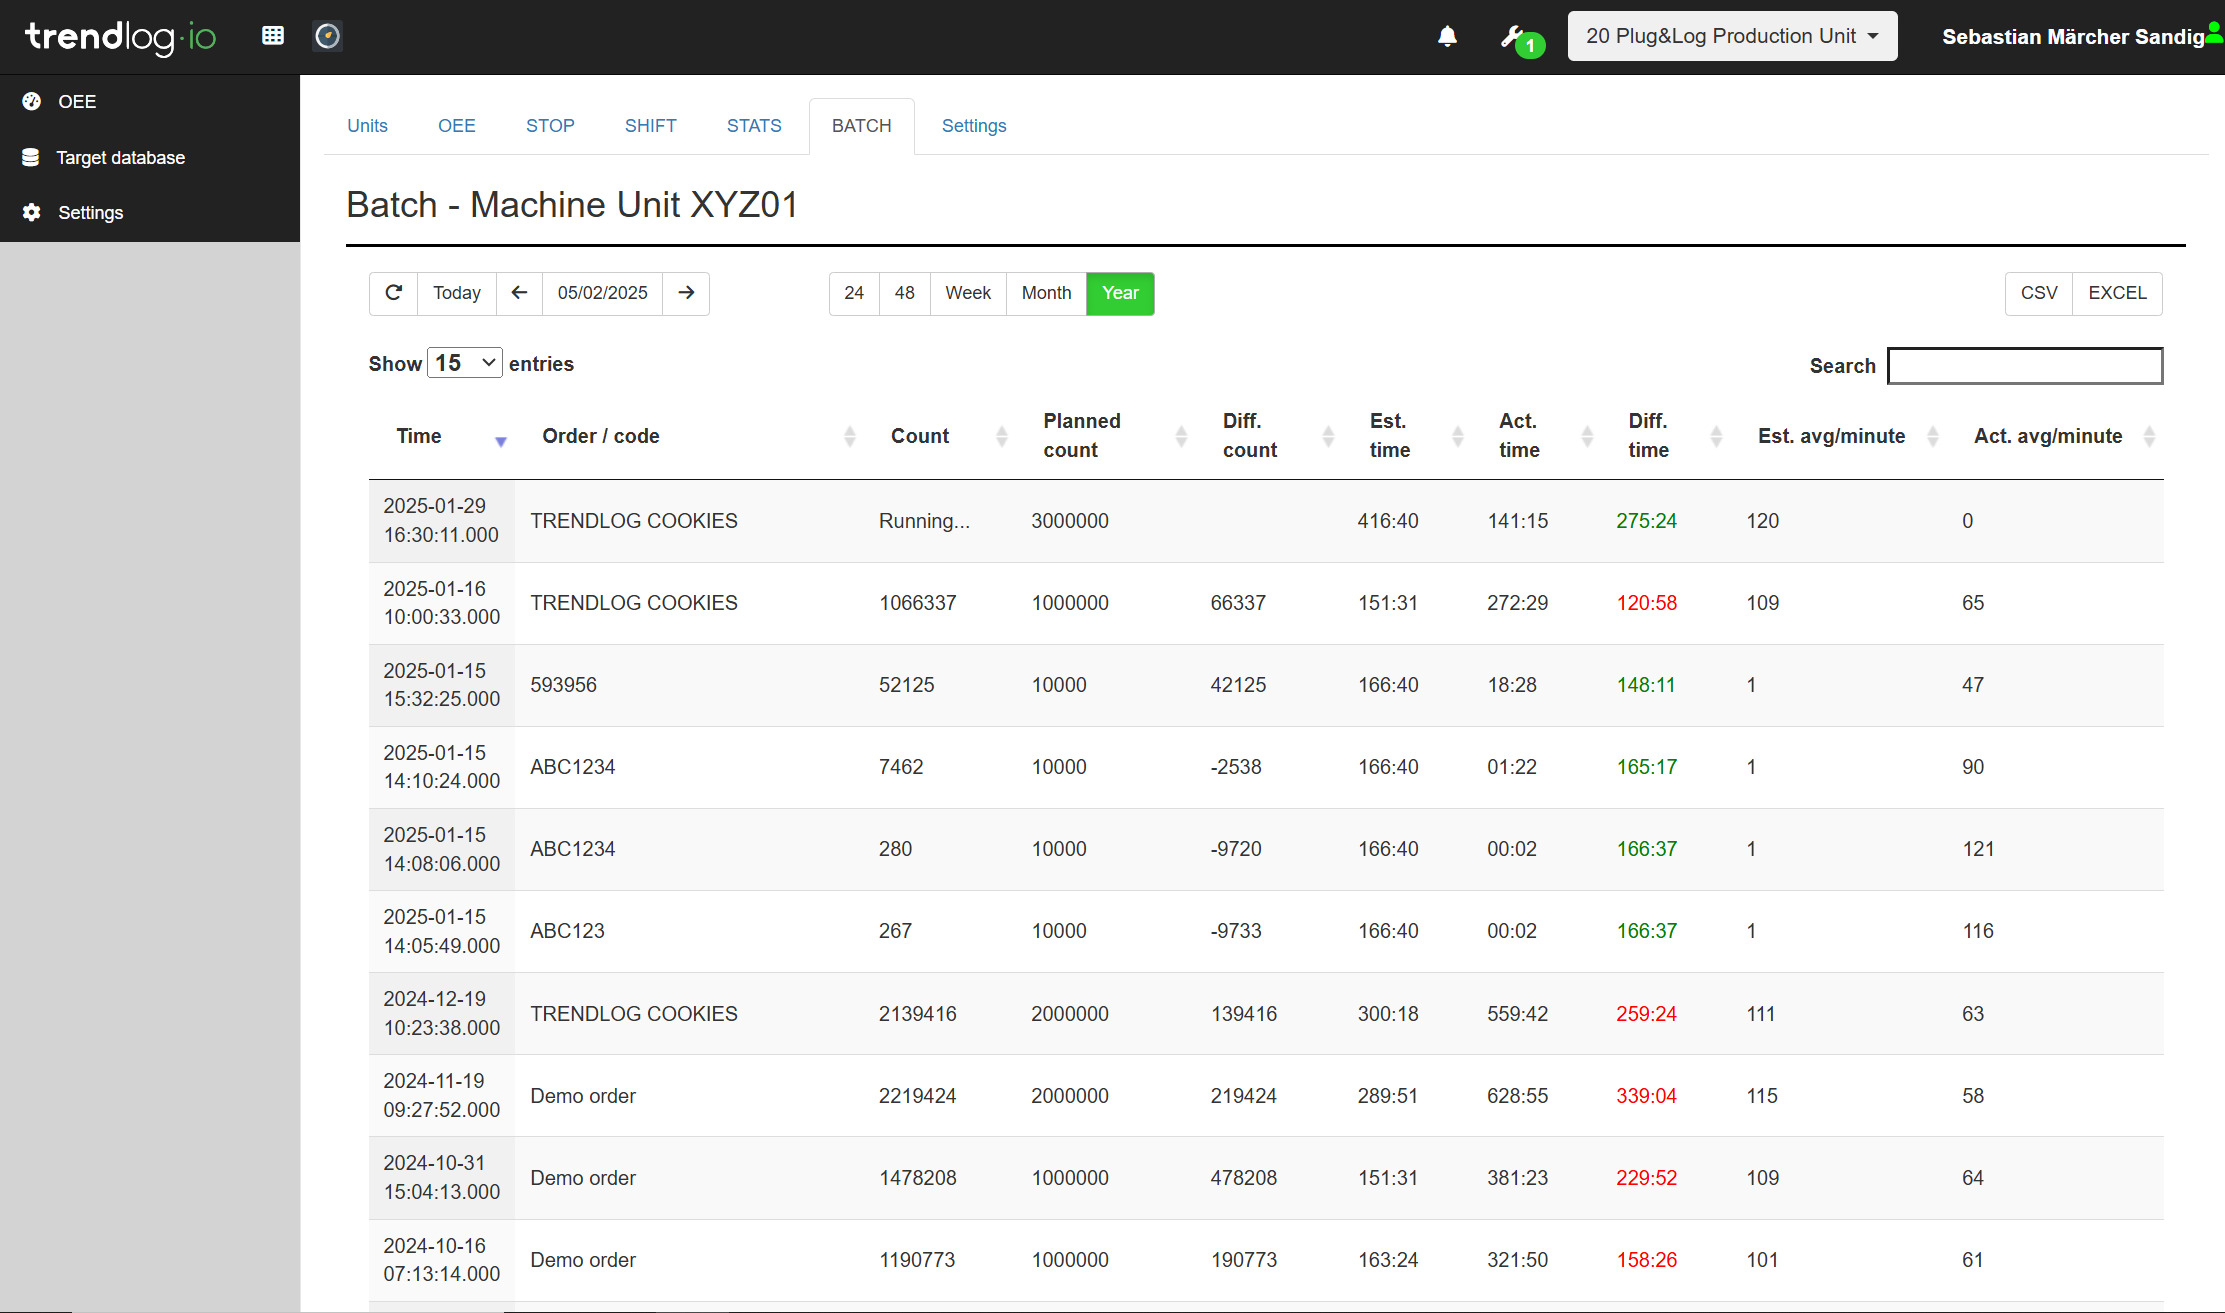This screenshot has width=2225, height=1313.
Task: Focus the Search input field
Action: pyautogui.click(x=2025, y=365)
